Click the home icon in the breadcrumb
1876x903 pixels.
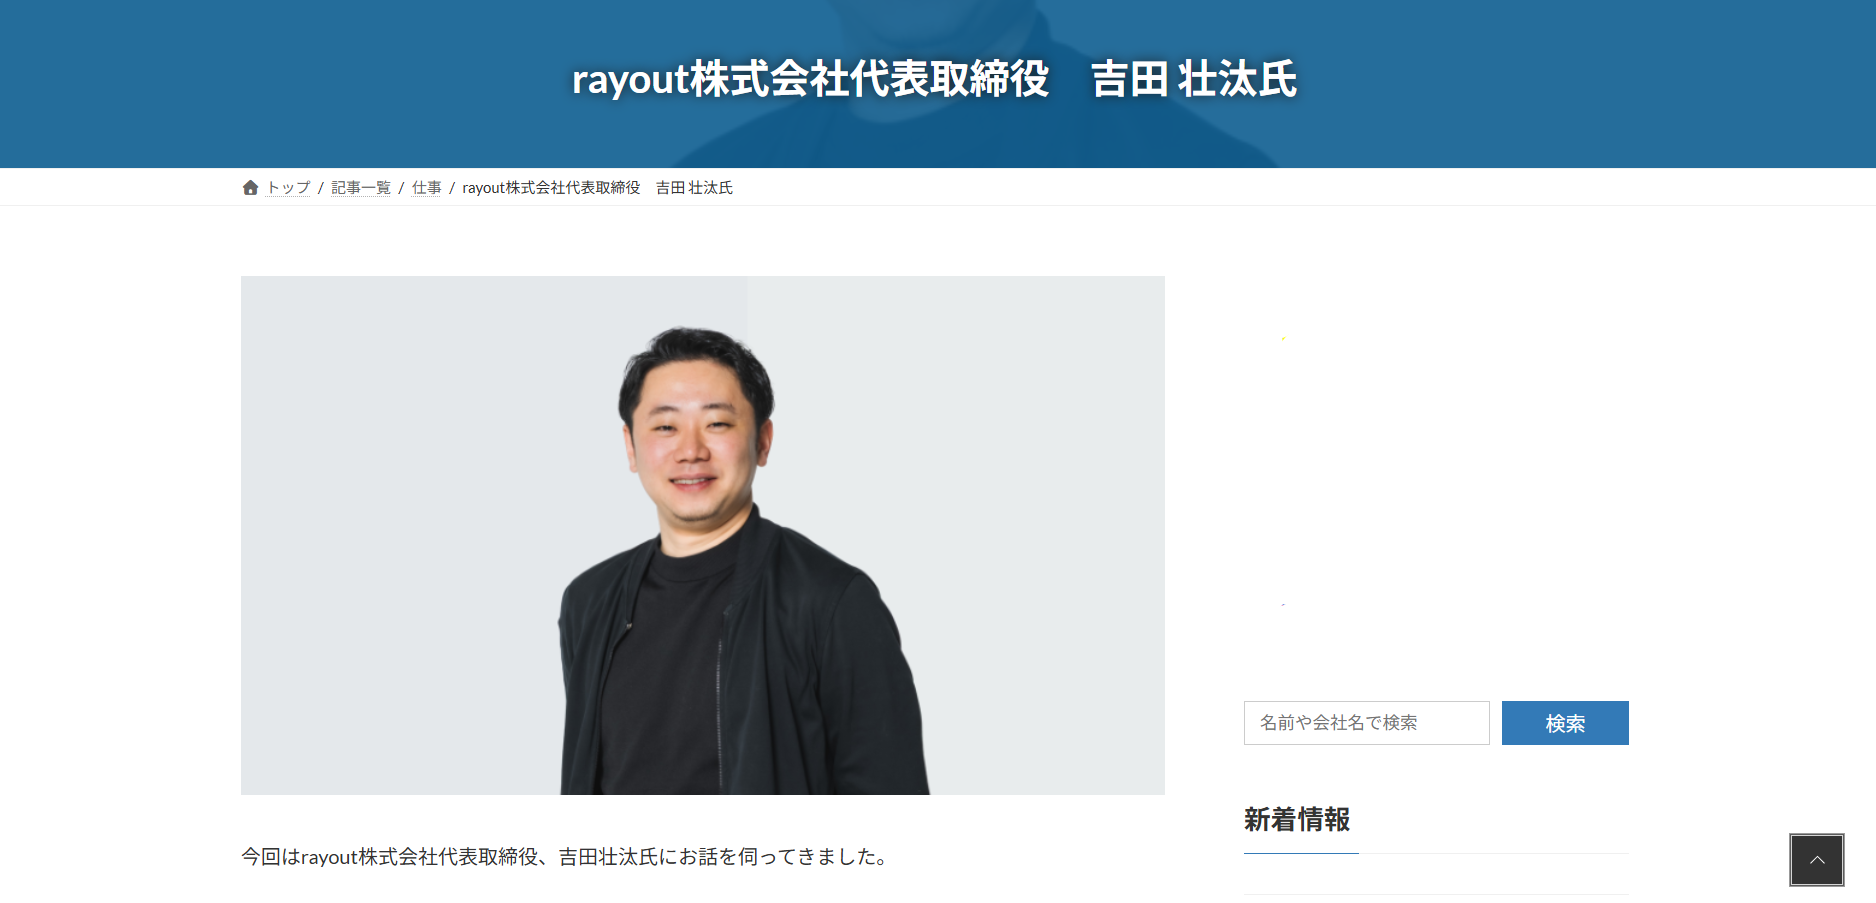(x=250, y=188)
